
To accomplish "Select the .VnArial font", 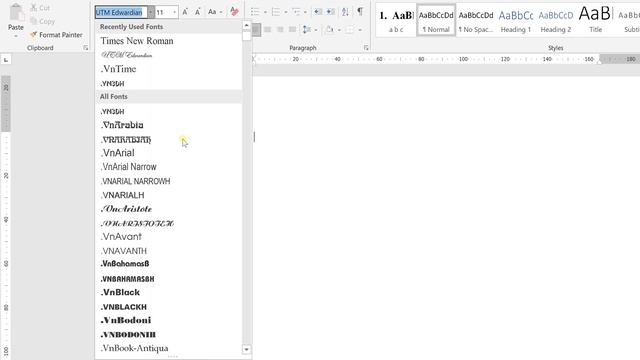I will (169, 153).
